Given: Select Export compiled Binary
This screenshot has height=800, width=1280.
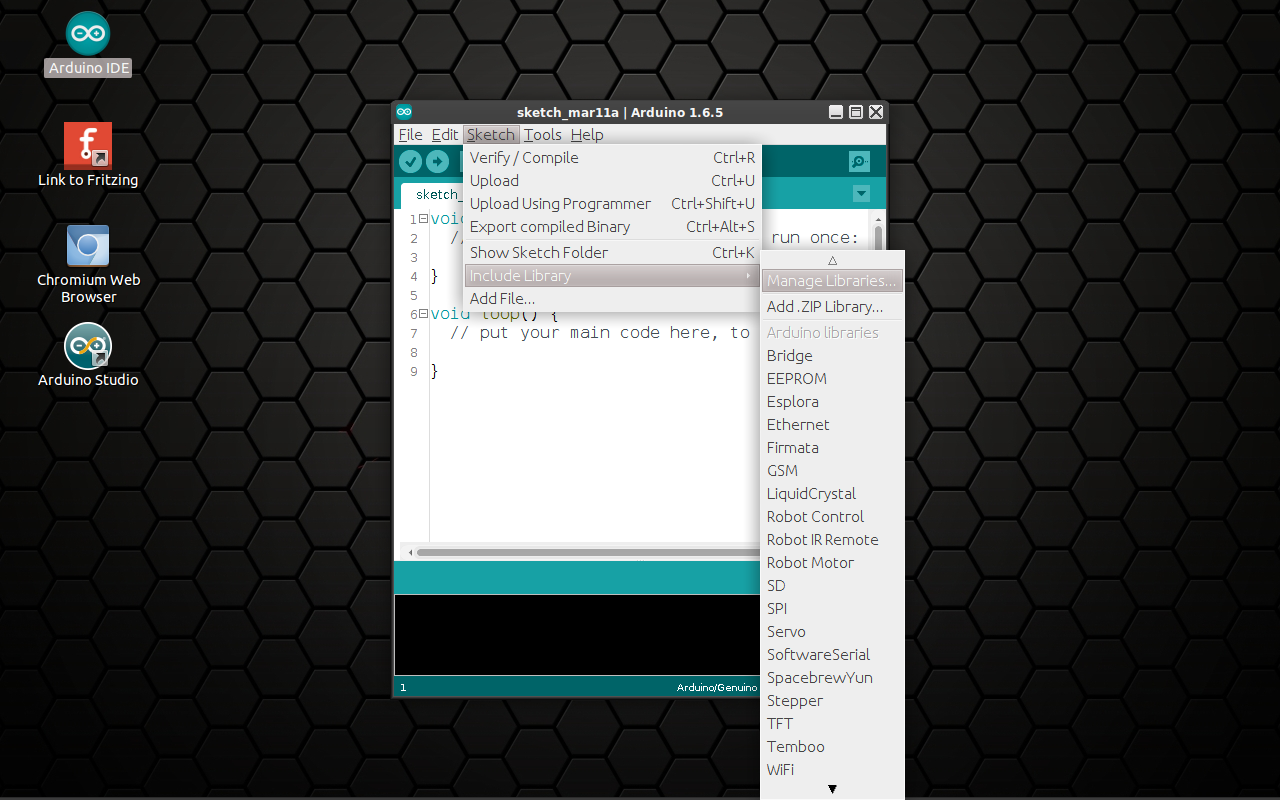Looking at the screenshot, I should click(612, 227).
